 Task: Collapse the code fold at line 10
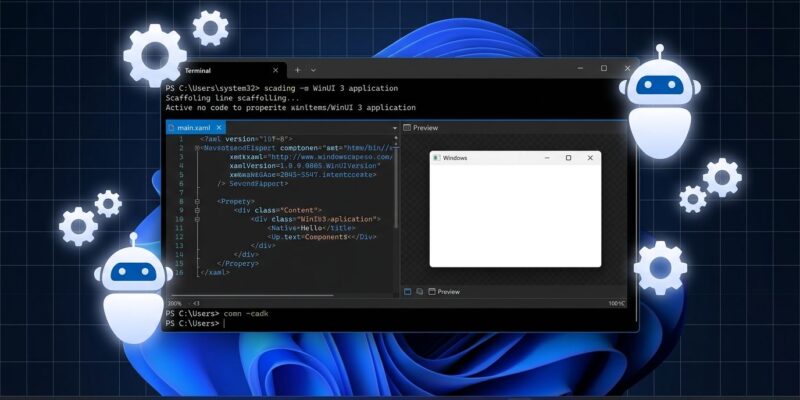point(197,219)
